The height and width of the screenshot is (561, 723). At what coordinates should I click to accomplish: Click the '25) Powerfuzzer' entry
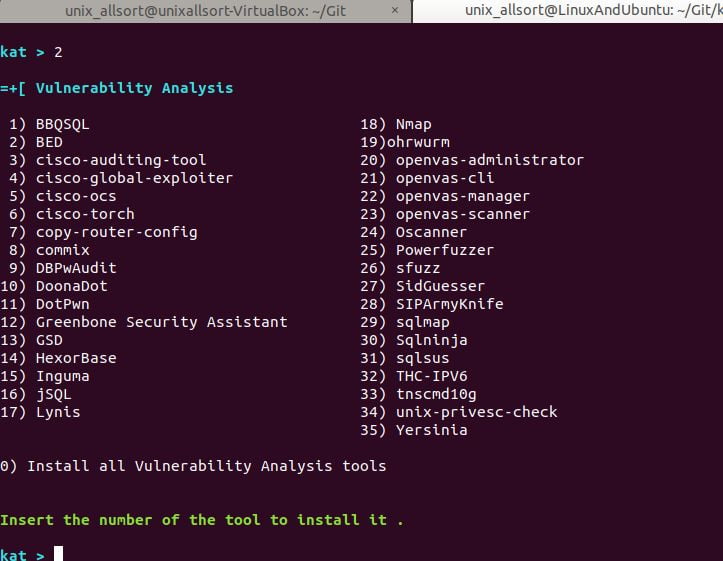pos(427,250)
